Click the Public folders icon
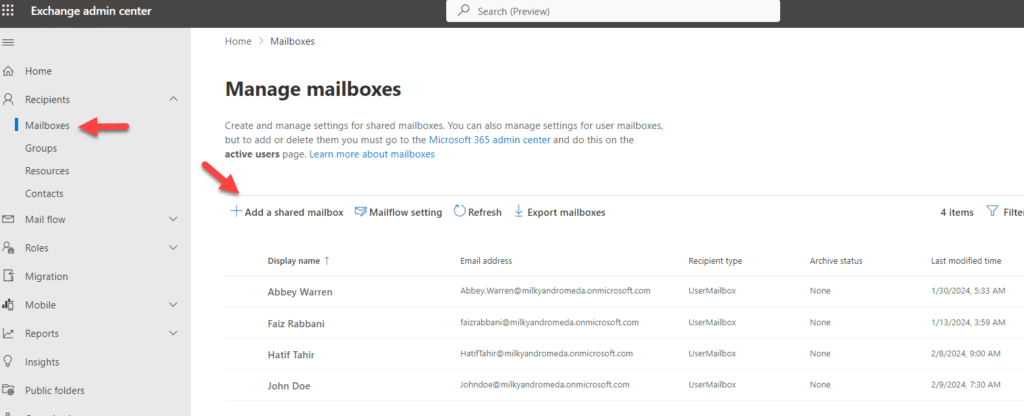Viewport: 1024px width, 416px height. 8,391
